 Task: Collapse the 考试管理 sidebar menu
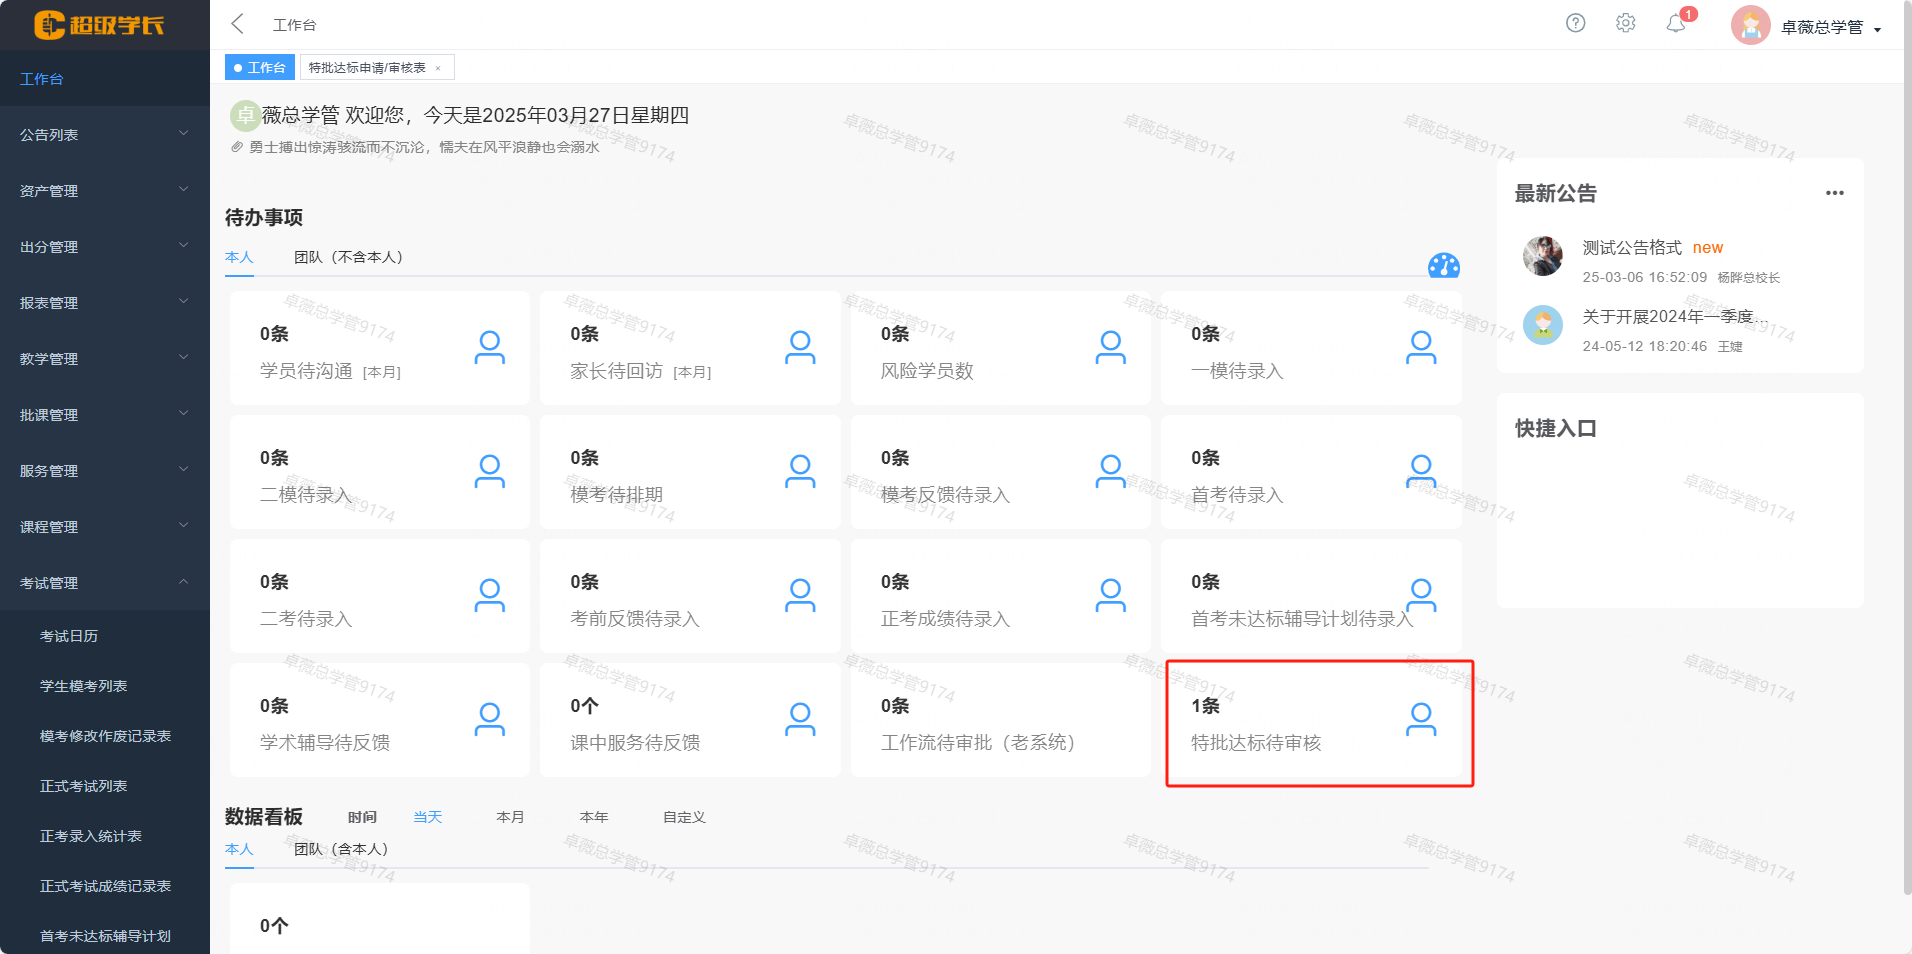[104, 583]
